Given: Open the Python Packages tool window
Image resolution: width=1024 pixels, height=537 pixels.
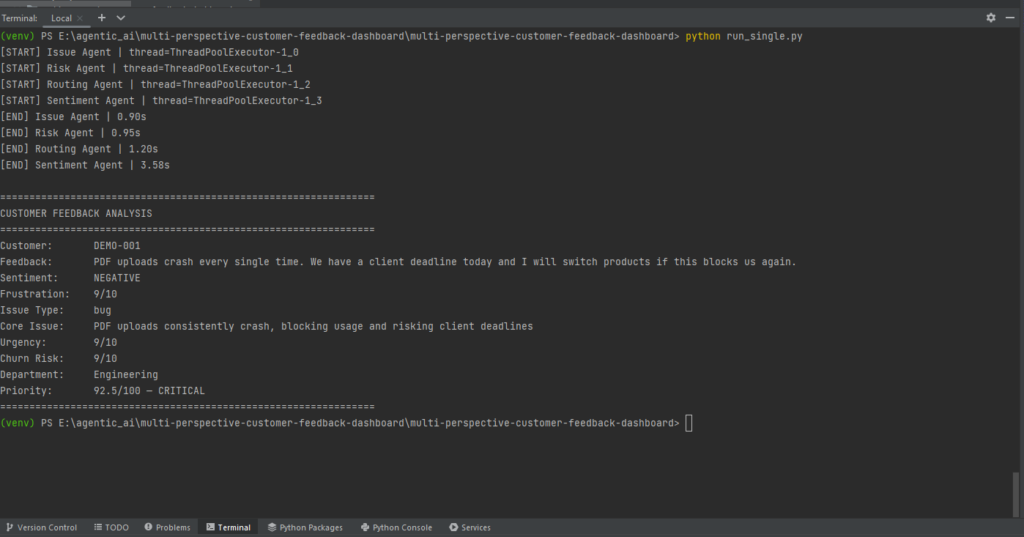Looking at the screenshot, I should [305, 527].
